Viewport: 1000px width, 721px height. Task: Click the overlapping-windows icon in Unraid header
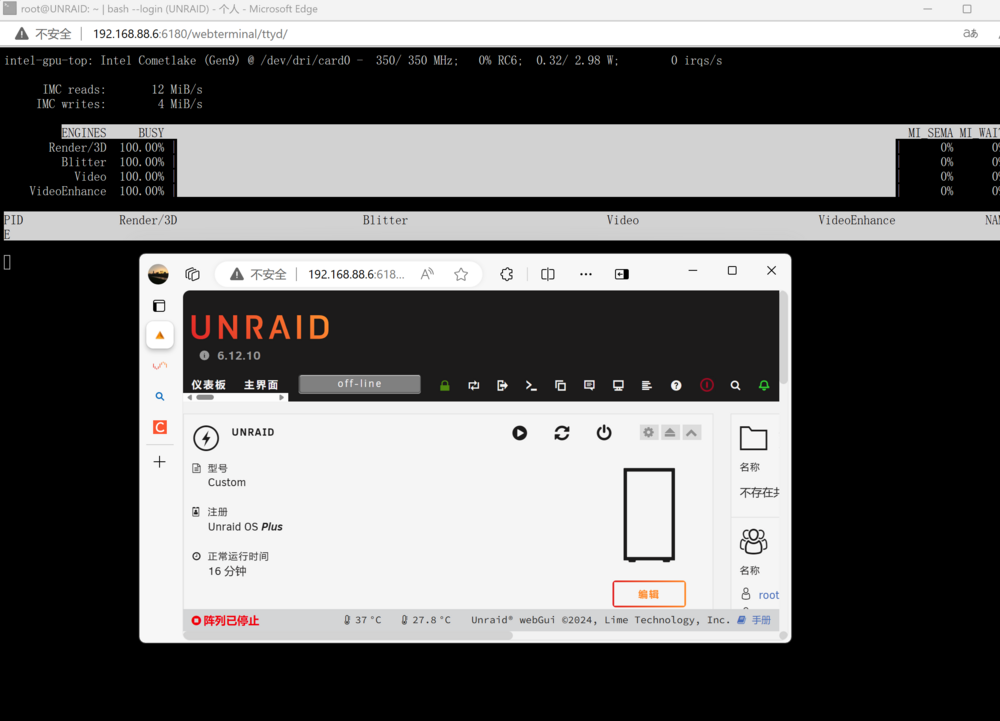pos(560,385)
